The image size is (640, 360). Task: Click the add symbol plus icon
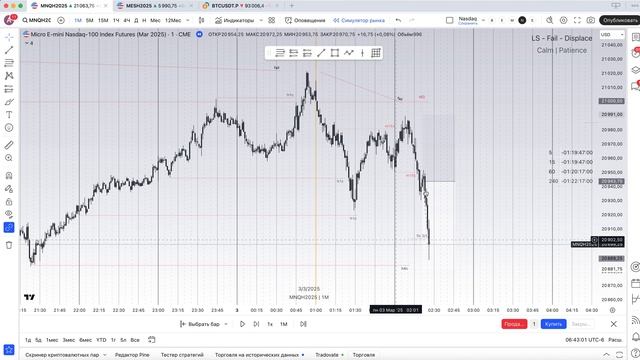[x=61, y=20]
